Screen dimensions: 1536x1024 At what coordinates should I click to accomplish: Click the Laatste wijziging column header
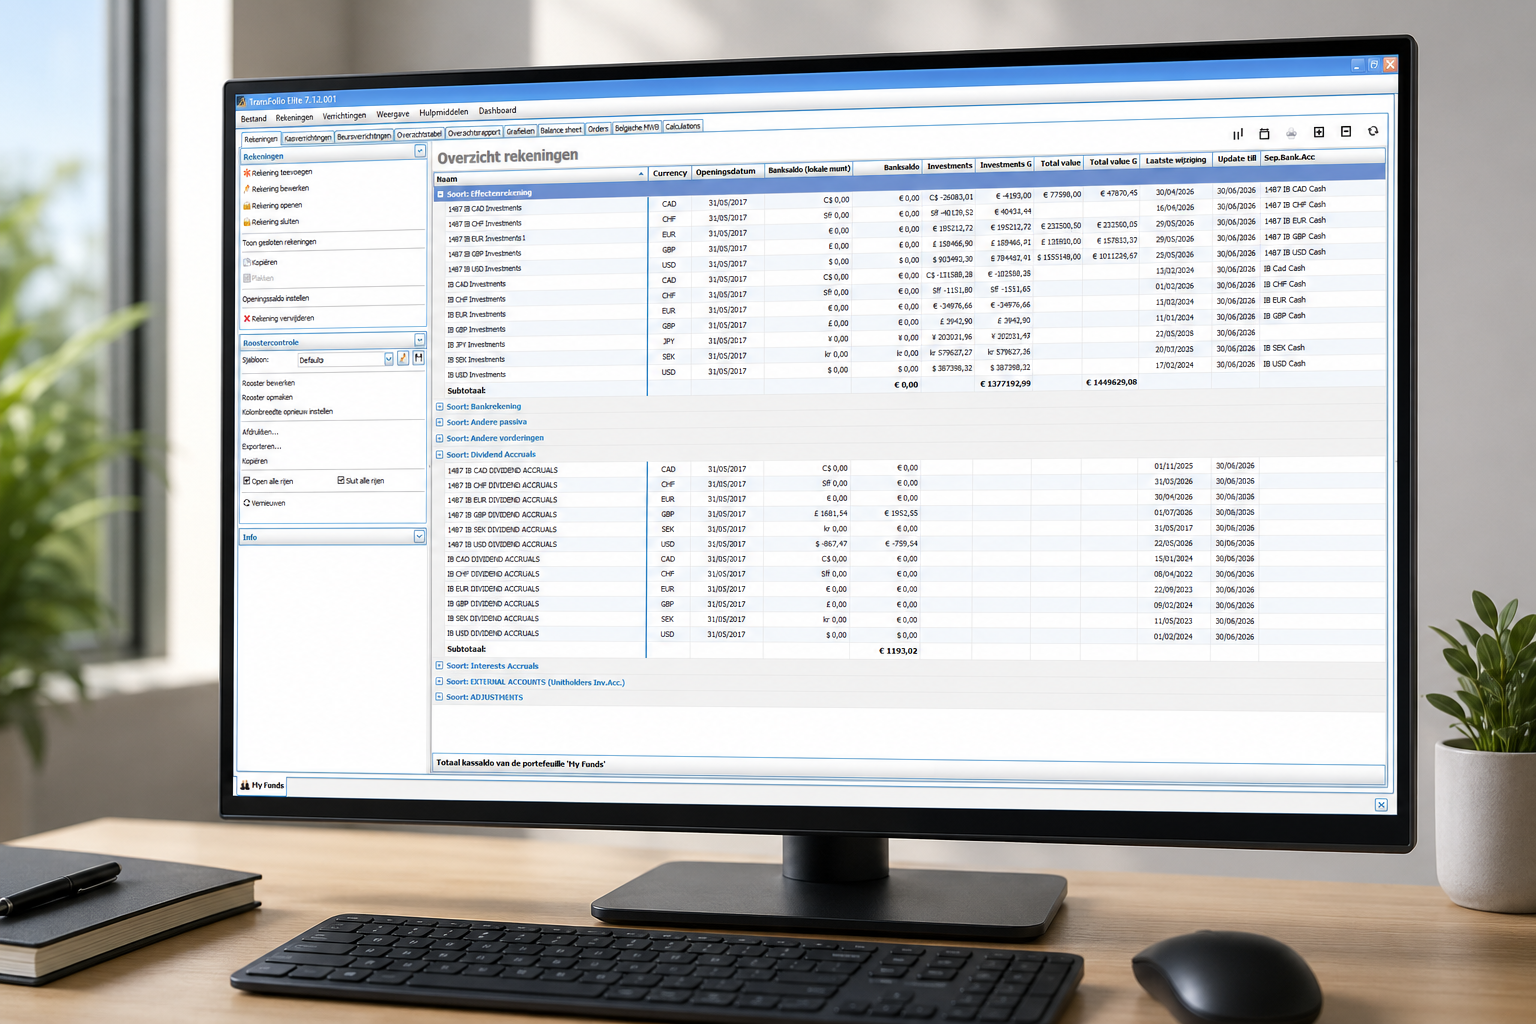(x=1176, y=160)
